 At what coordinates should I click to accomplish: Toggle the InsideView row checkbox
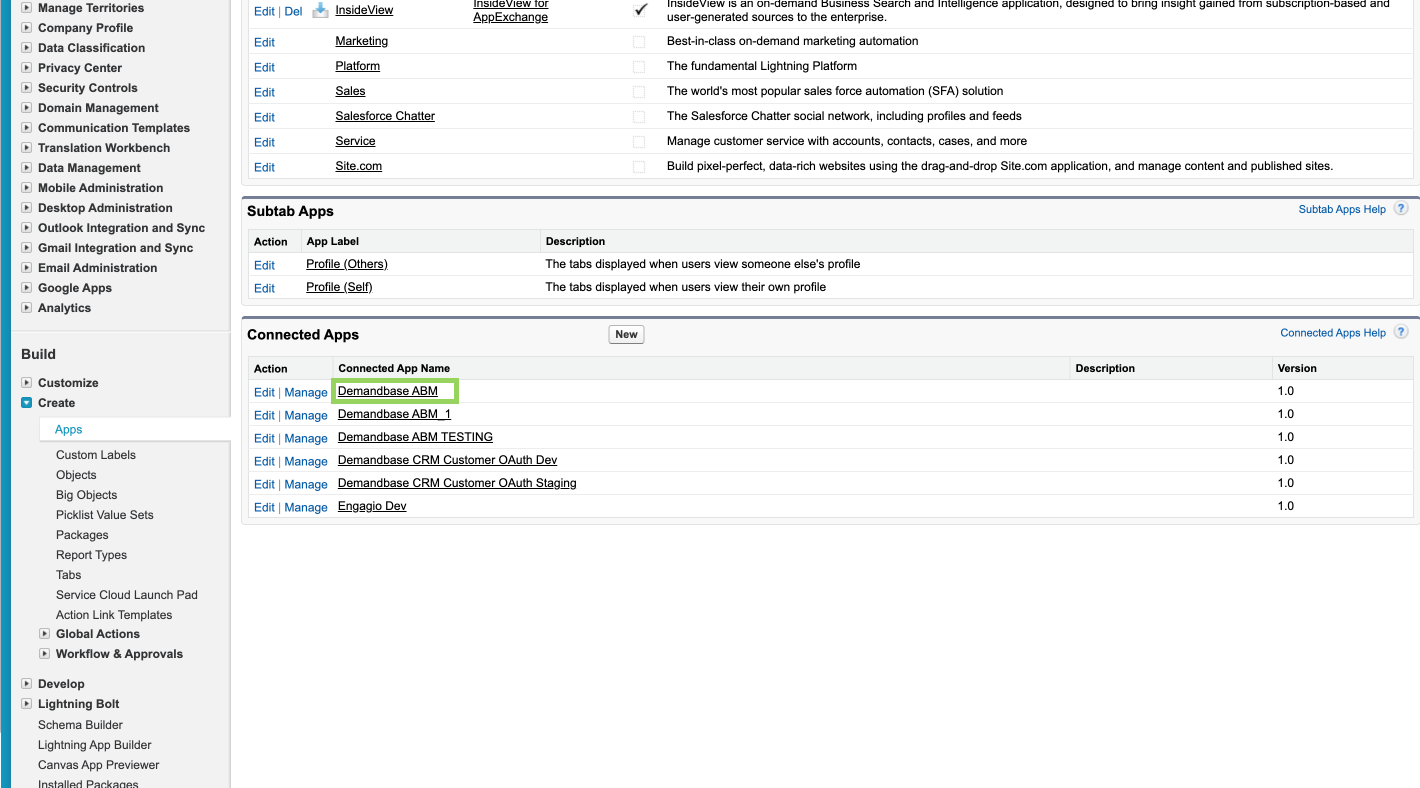640,11
